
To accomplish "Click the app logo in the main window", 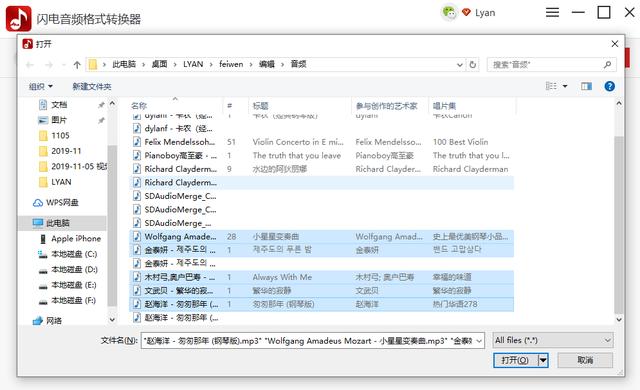I will tap(18, 18).
